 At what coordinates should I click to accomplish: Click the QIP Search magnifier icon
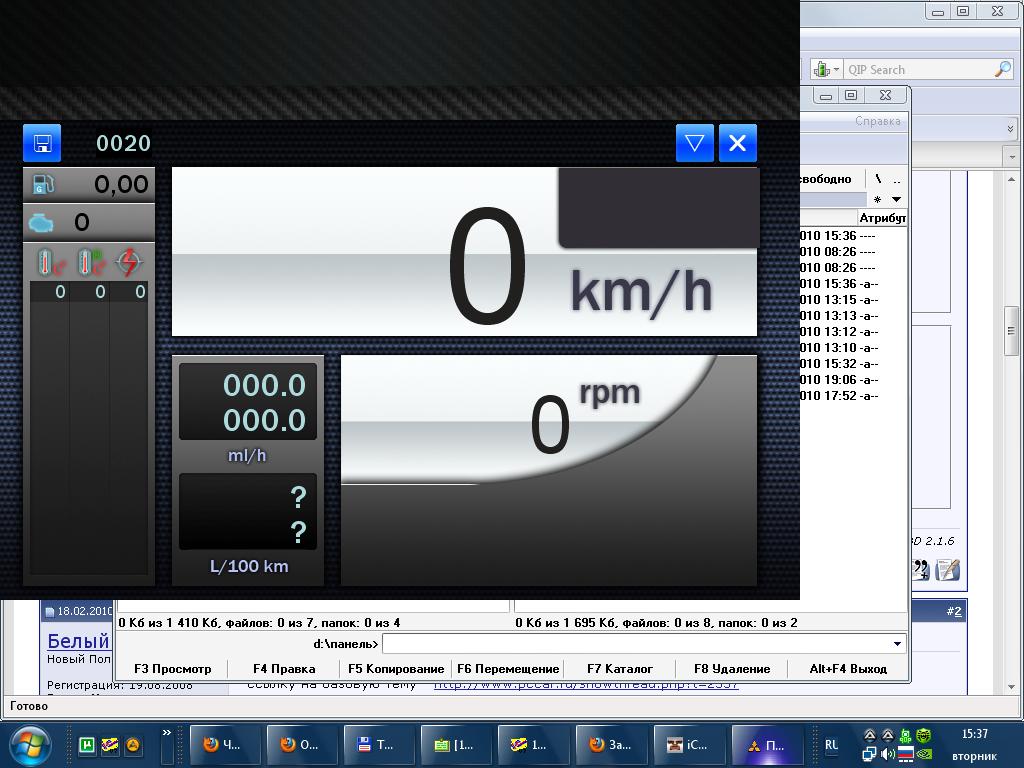[x=1002, y=69]
